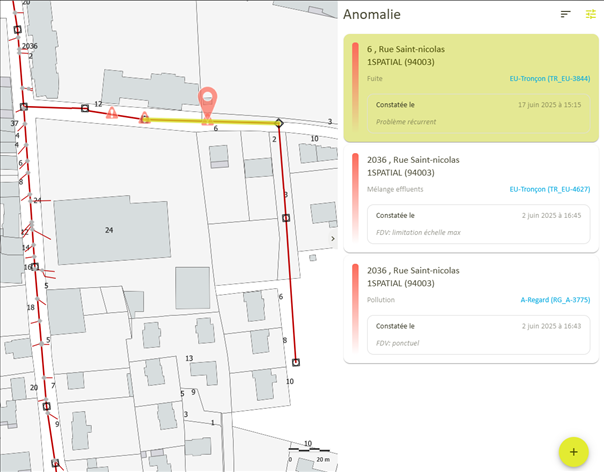This screenshot has width=604, height=472.
Task: Click the red location pin on map
Action: 208,104
